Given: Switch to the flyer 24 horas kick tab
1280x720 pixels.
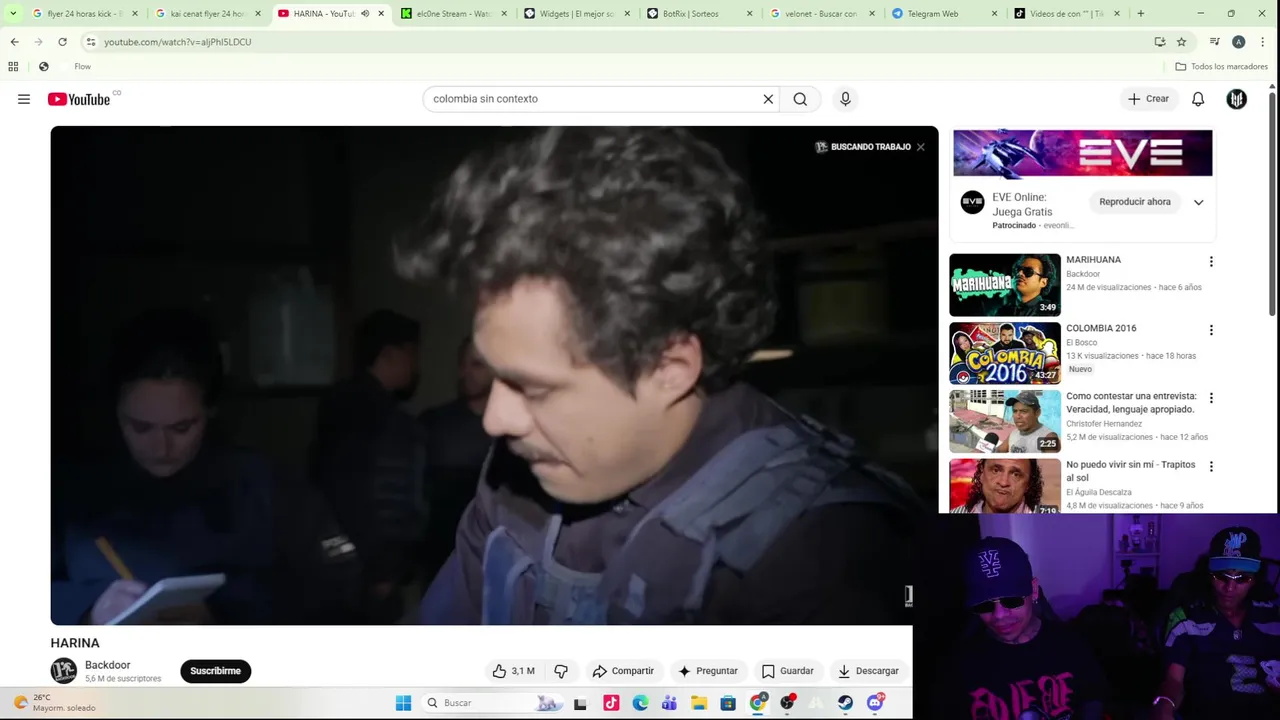Looking at the screenshot, I should pos(85,14).
